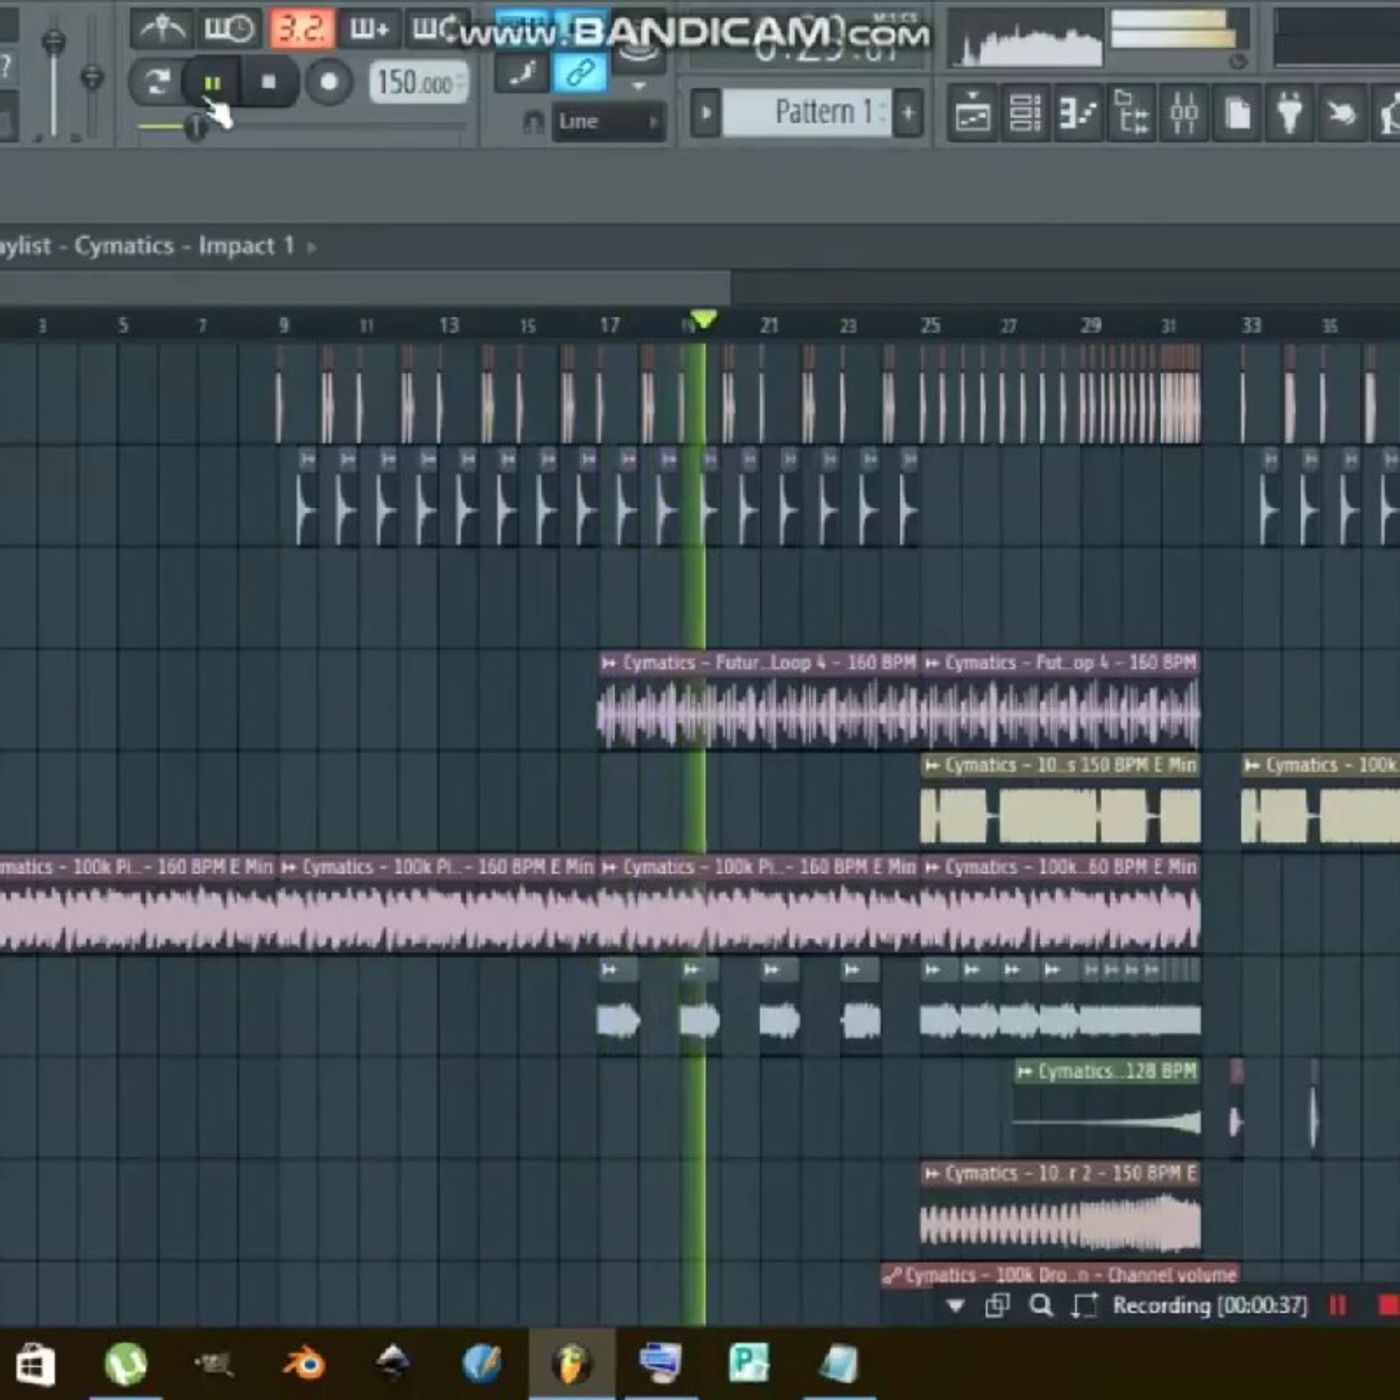Click the tempo field showing 150.000

[x=418, y=83]
